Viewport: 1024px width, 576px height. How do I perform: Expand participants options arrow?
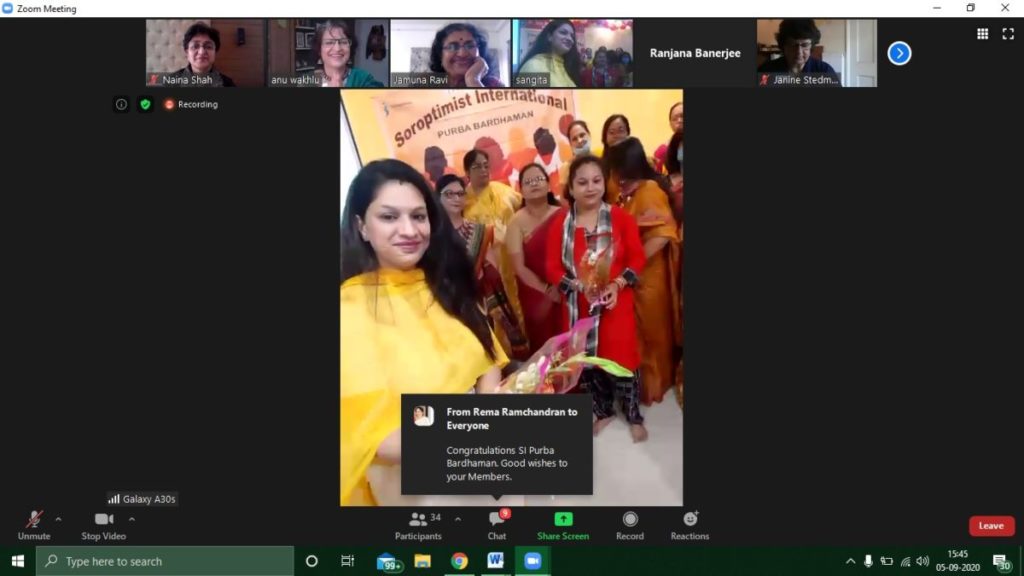tap(458, 519)
